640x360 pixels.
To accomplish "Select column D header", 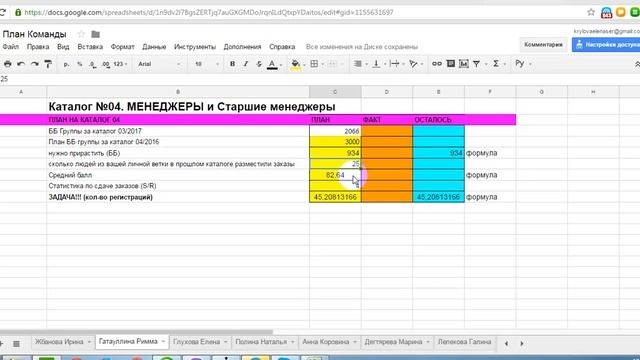I will (x=387, y=92).
